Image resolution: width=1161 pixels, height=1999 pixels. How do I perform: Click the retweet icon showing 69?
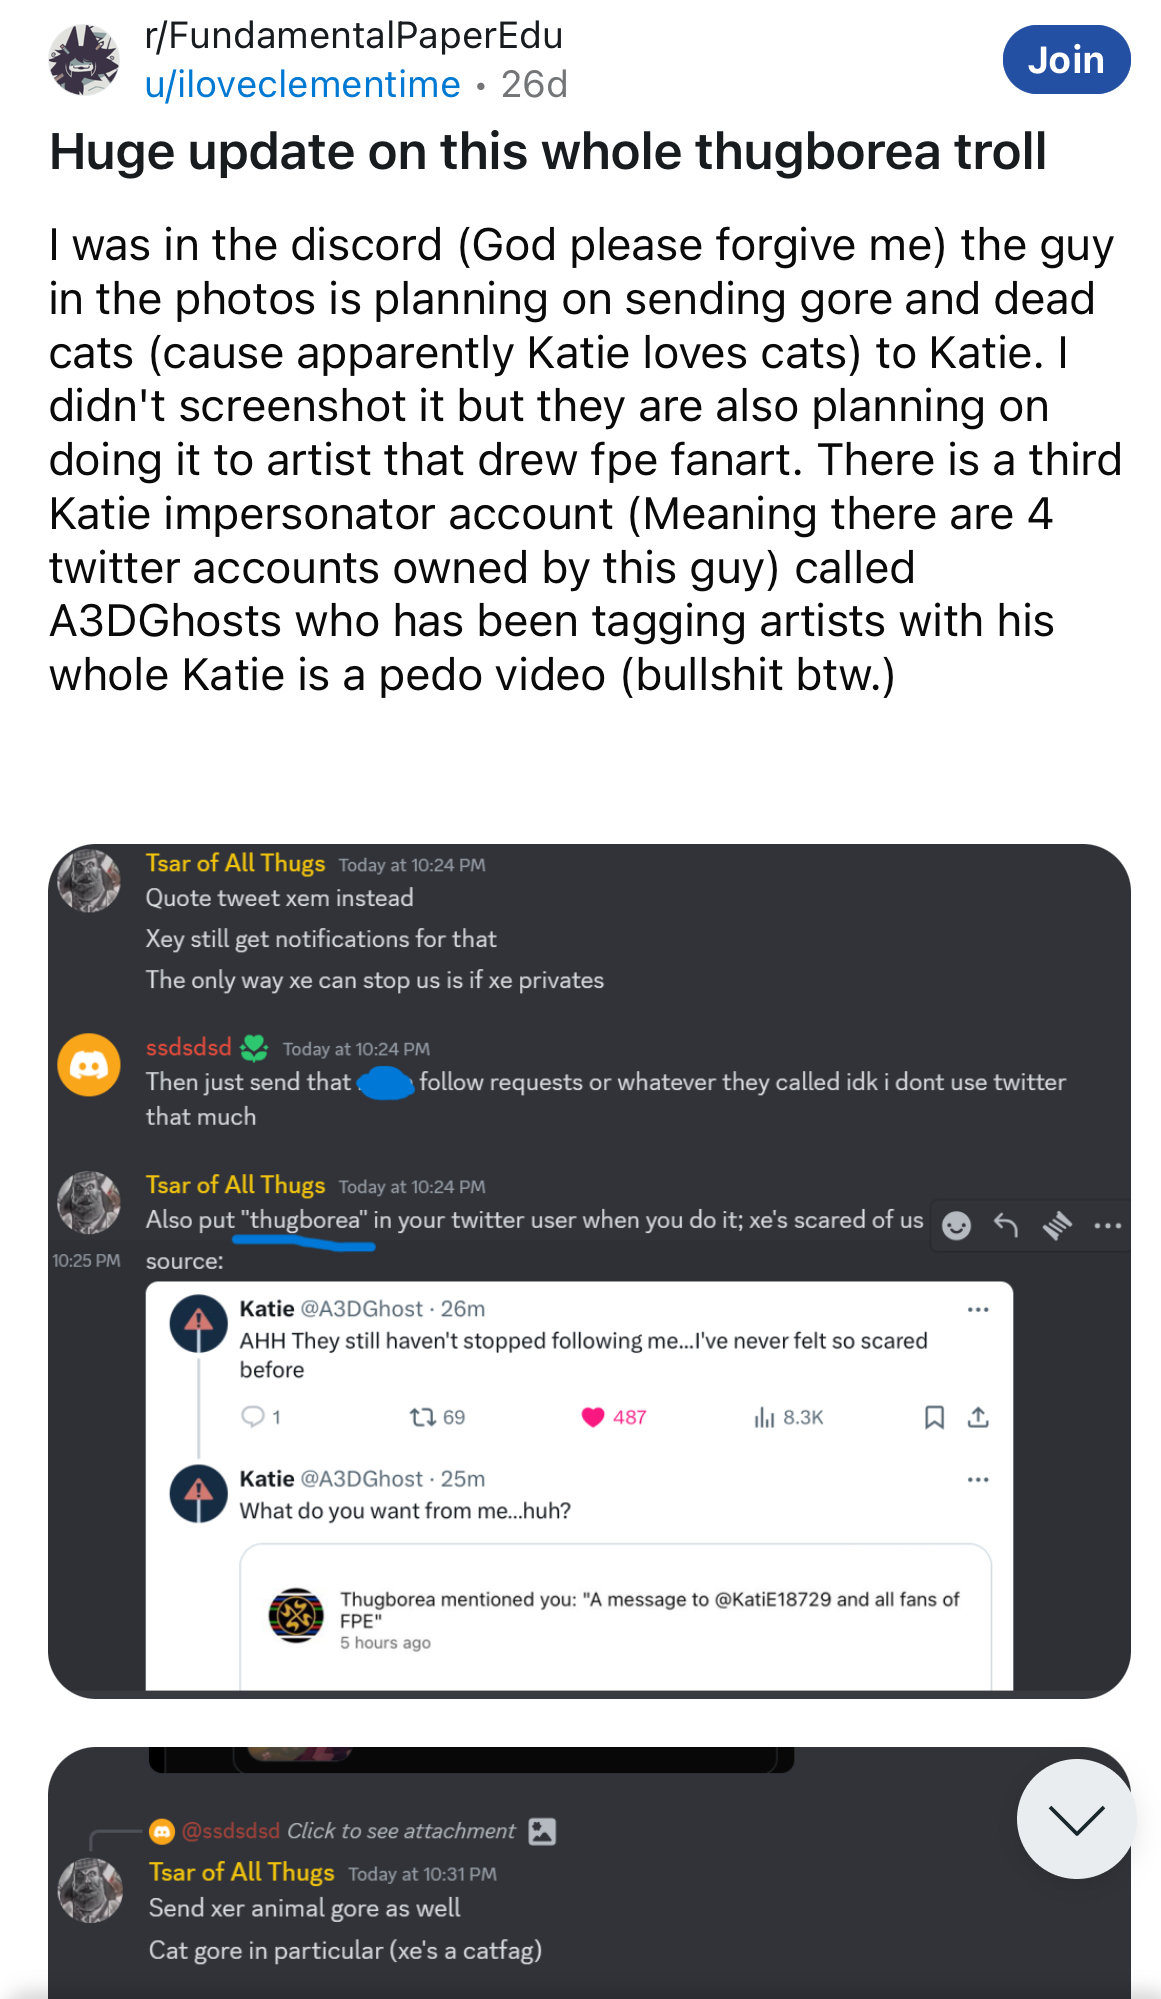(422, 1417)
